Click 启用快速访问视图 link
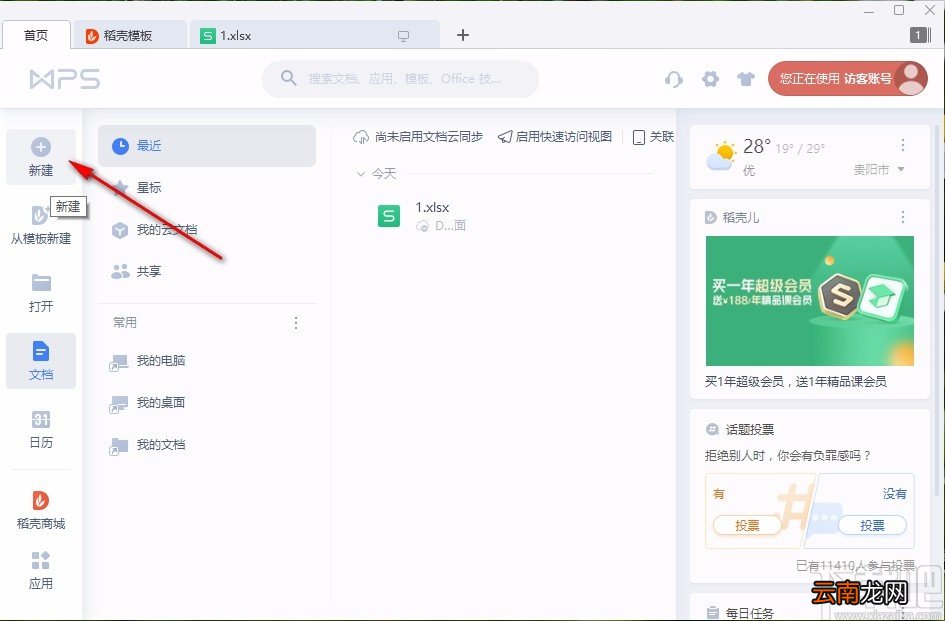 tap(554, 137)
